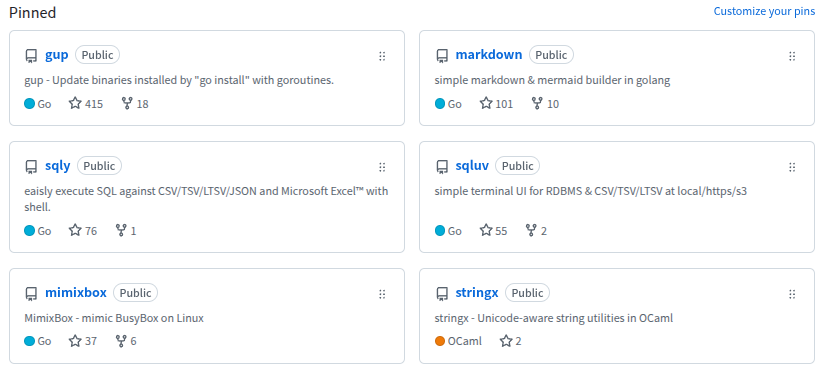
Task: Open the gup repository link
Action: tap(57, 55)
